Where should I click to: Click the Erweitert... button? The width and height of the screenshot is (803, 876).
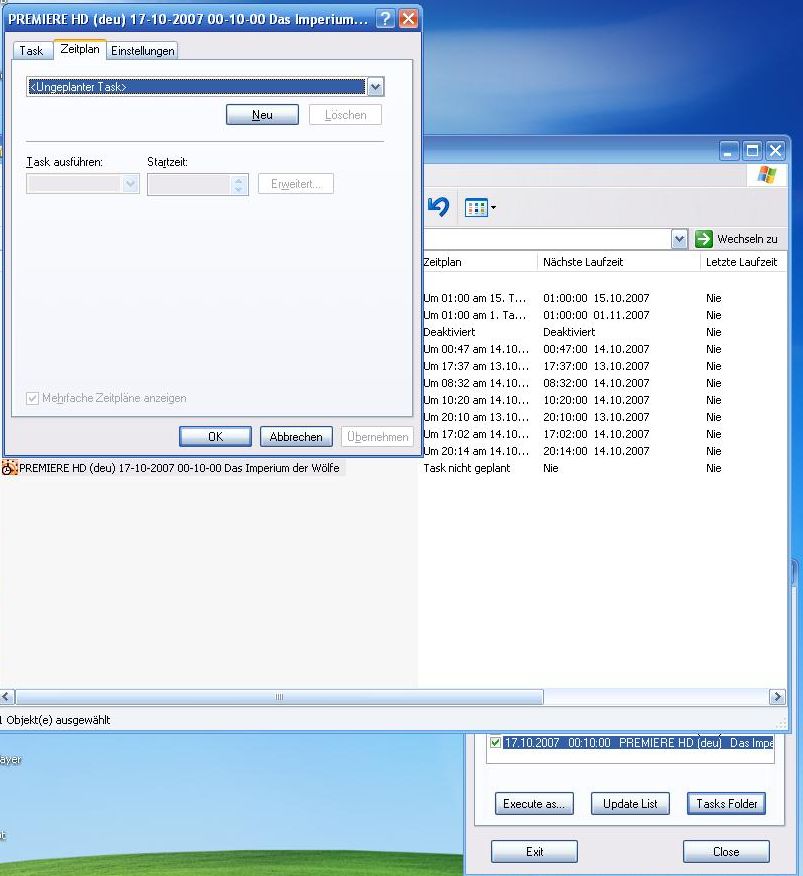[296, 184]
